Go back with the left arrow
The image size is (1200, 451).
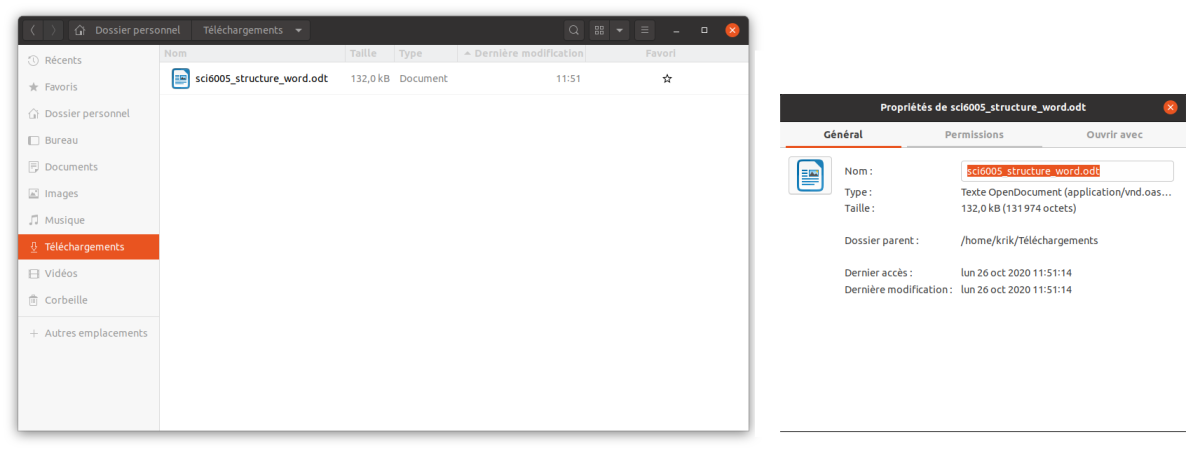(x=32, y=30)
